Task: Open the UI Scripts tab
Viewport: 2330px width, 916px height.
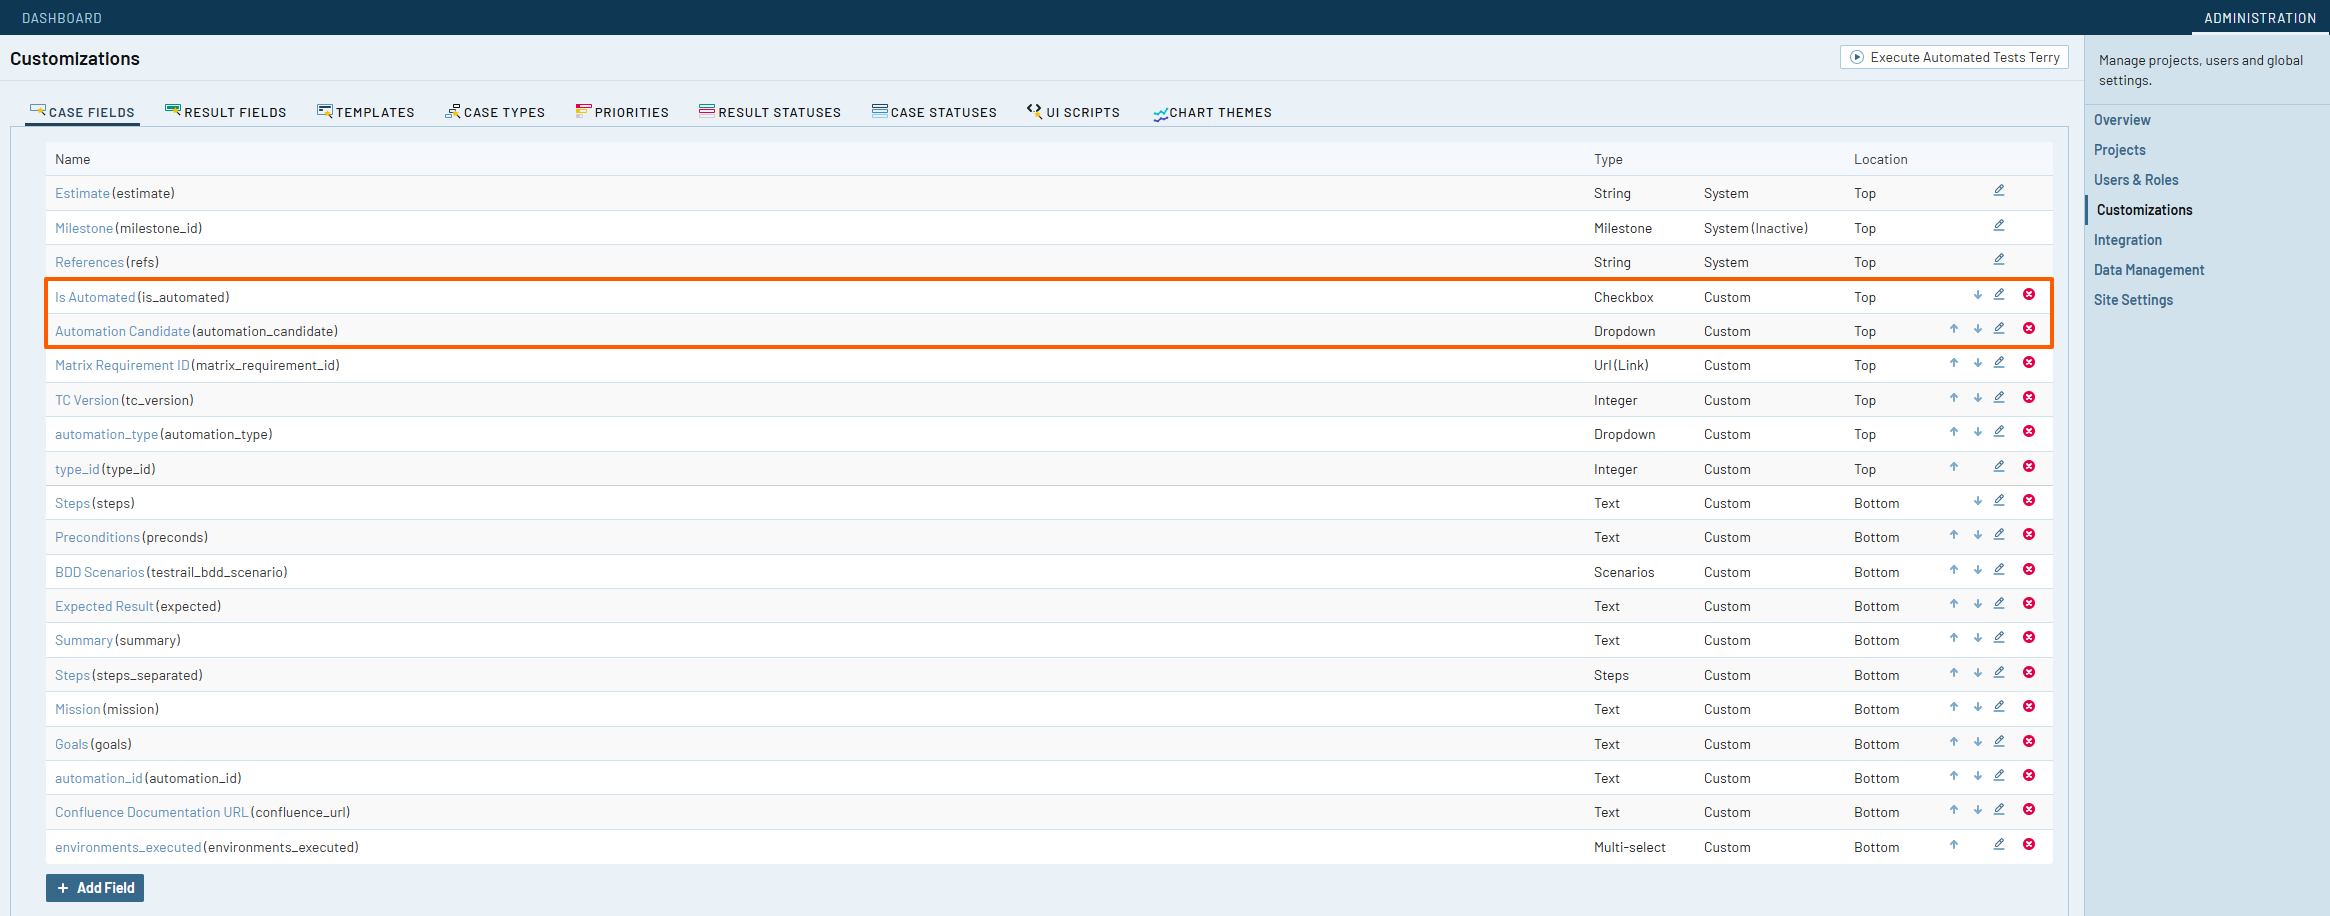Action: tap(1073, 112)
